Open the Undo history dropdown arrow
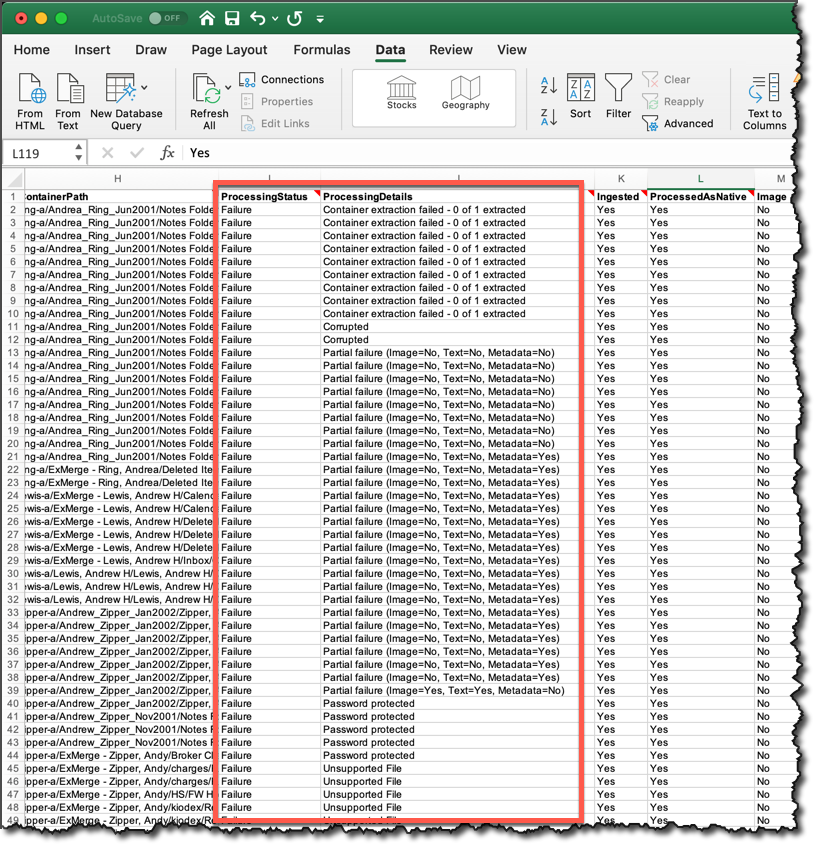The height and width of the screenshot is (845, 814). (x=275, y=19)
